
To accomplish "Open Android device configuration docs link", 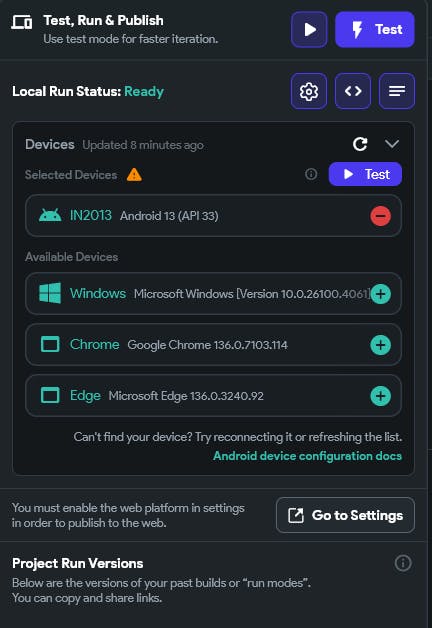I will tap(307, 456).
